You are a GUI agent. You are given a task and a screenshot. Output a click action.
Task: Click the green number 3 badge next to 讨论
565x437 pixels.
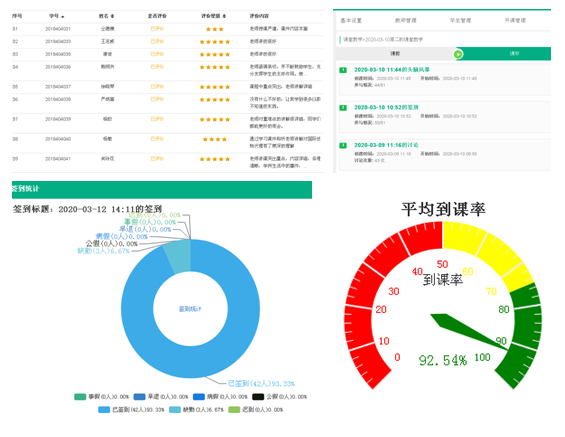point(343,146)
